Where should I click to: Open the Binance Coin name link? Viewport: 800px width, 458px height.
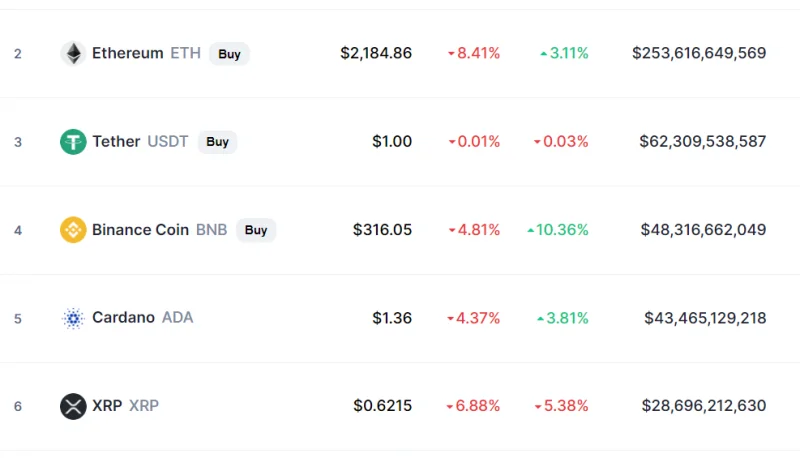140,230
